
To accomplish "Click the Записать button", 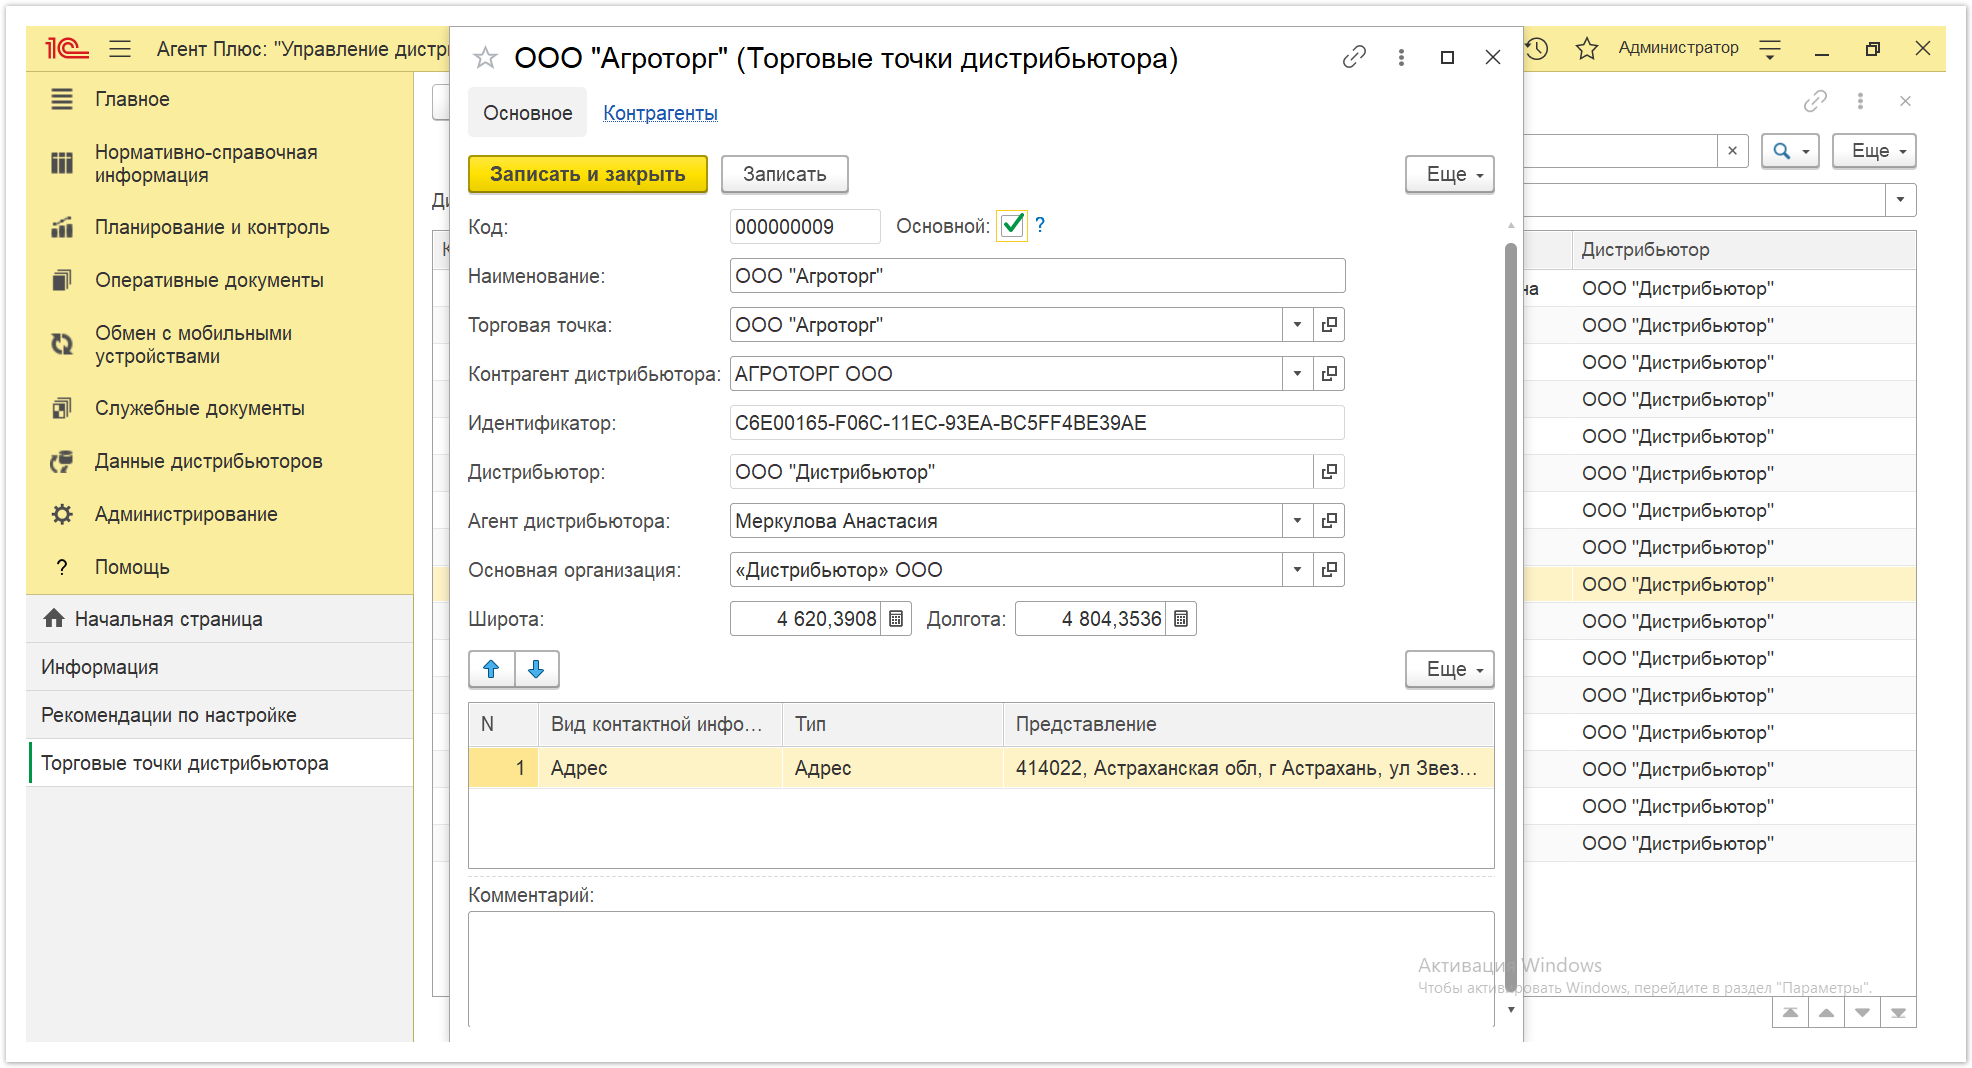I will [785, 174].
